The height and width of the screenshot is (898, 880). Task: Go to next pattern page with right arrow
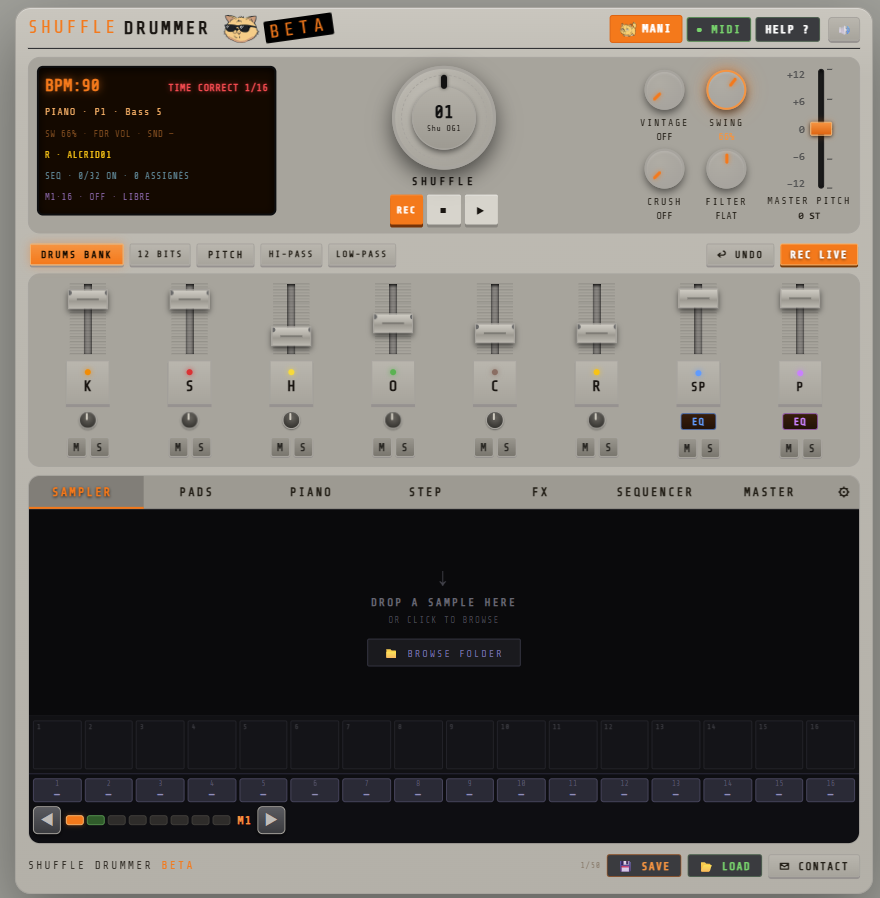point(271,820)
